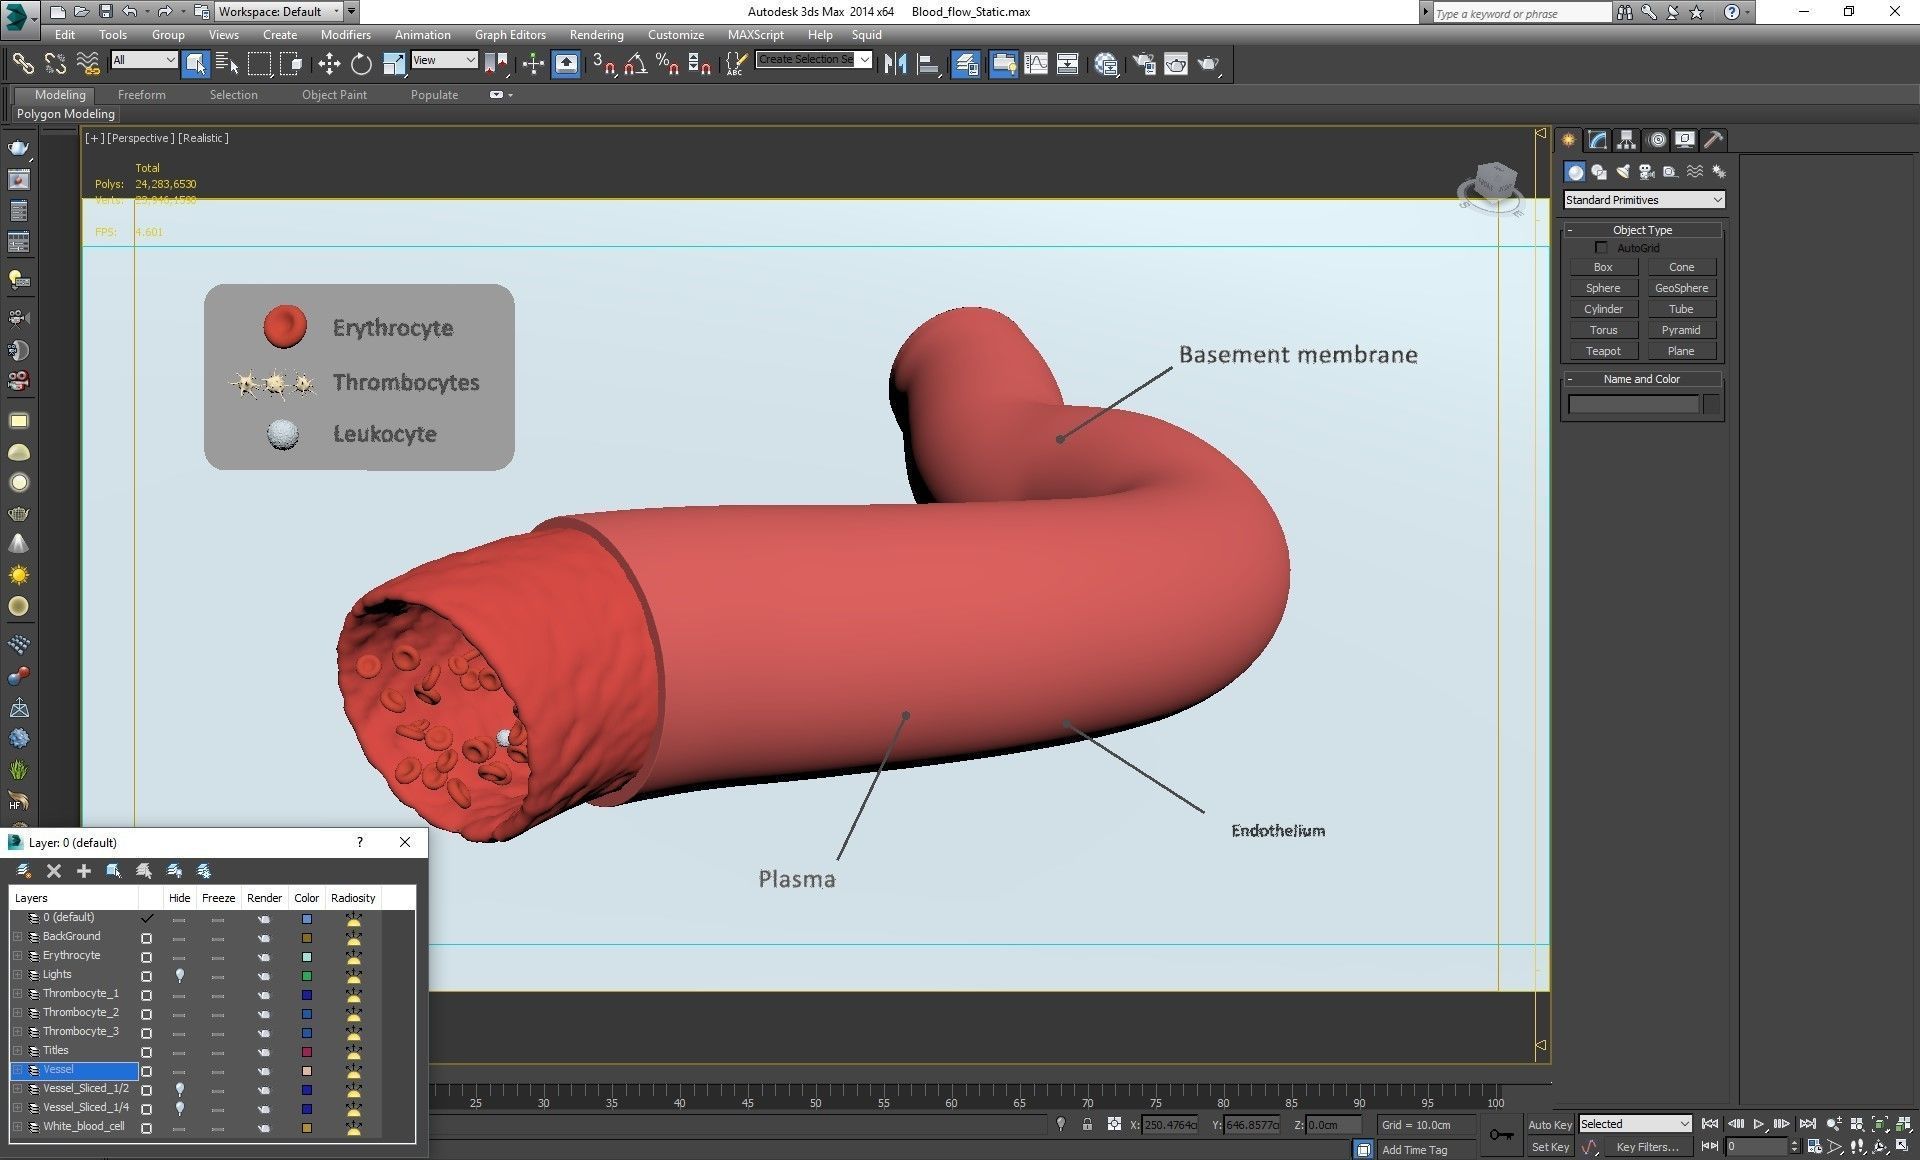Screen dimensions: 1920x1160
Task: Click the Name and Color swatch
Action: [1711, 404]
